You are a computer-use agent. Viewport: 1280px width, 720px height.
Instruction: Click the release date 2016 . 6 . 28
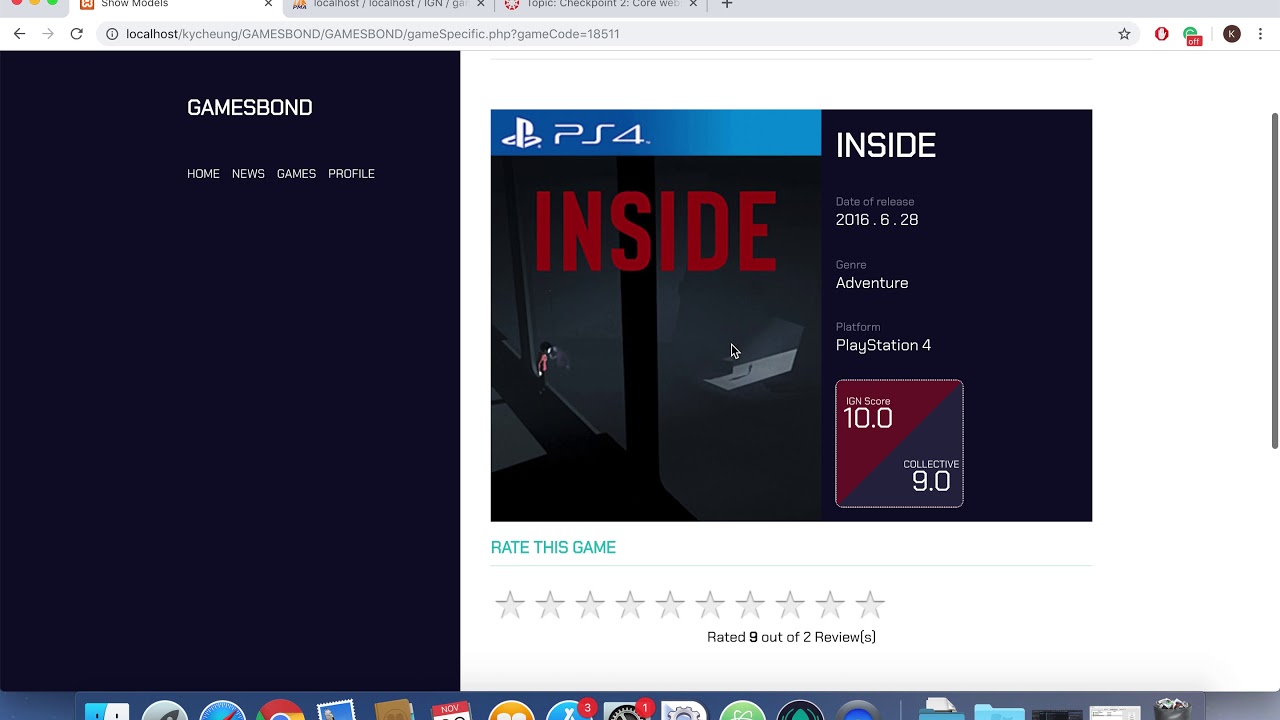pyautogui.click(x=877, y=220)
